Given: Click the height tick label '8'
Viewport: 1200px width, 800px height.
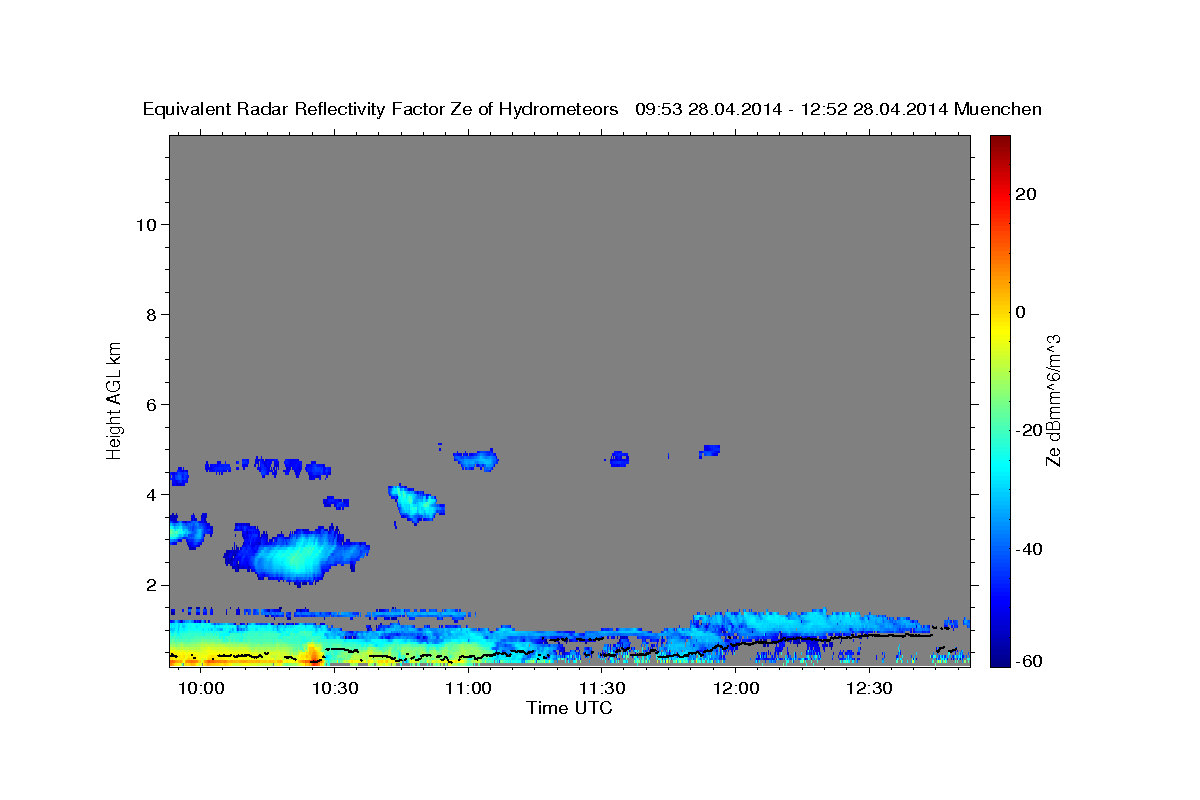Looking at the screenshot, I should click(x=153, y=315).
